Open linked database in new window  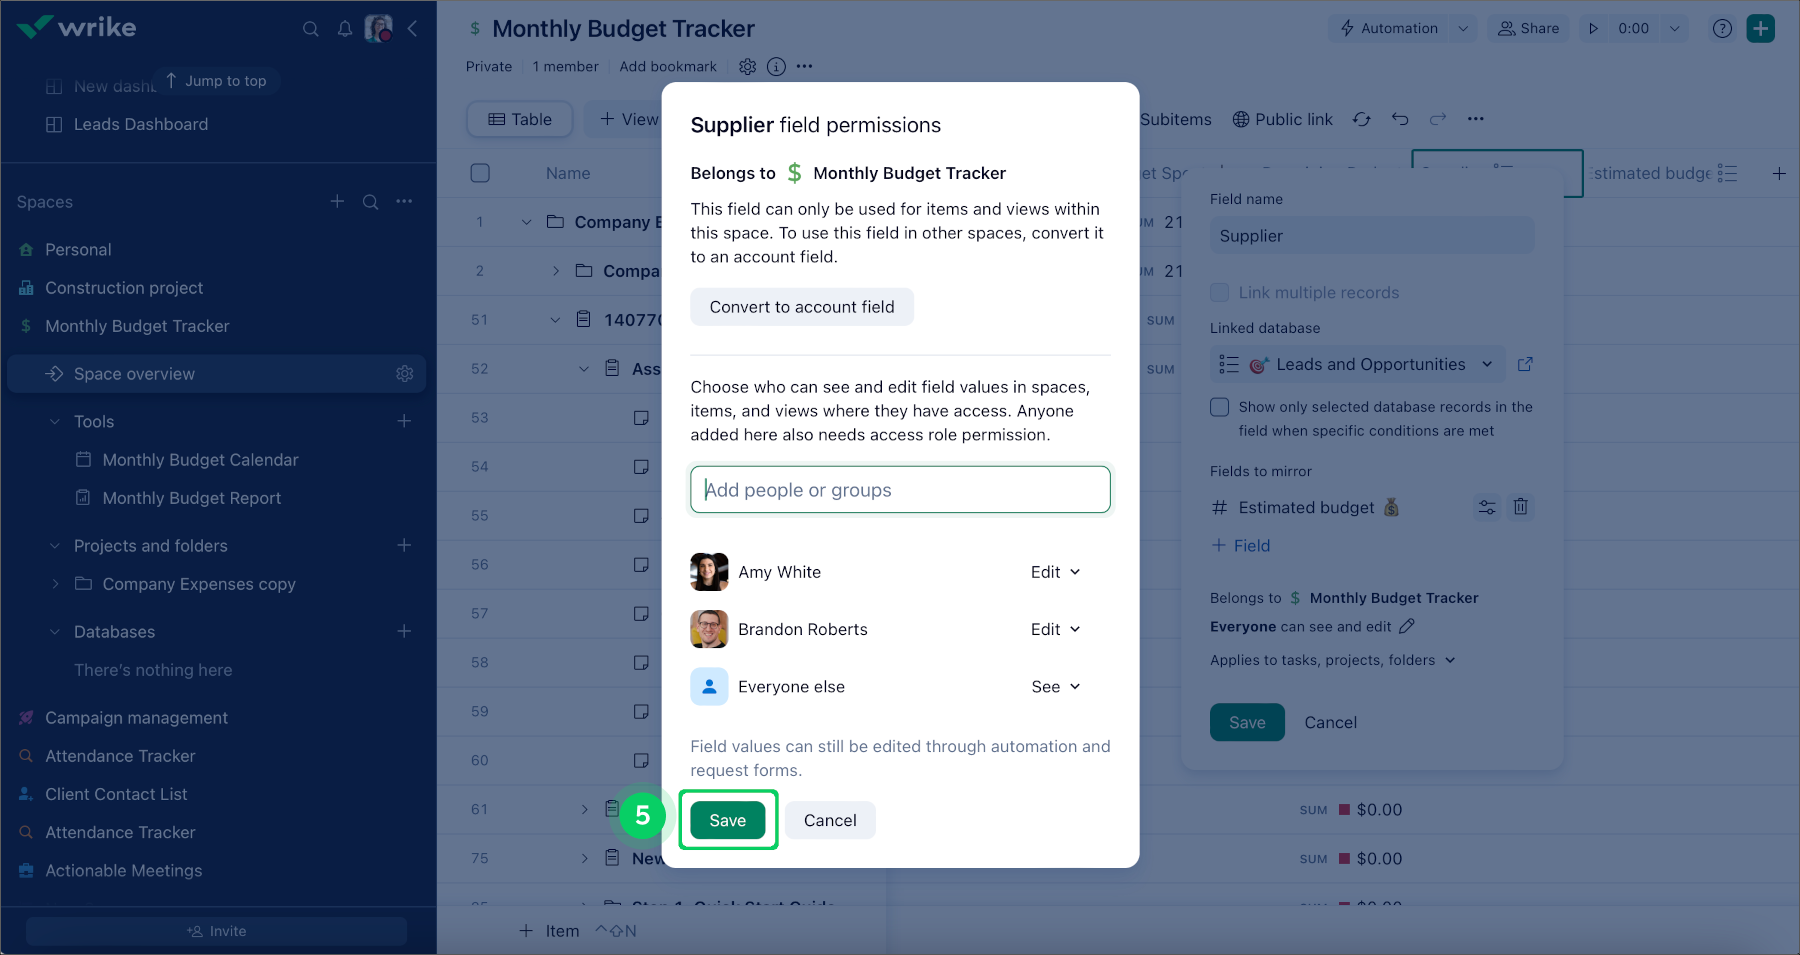(1525, 365)
